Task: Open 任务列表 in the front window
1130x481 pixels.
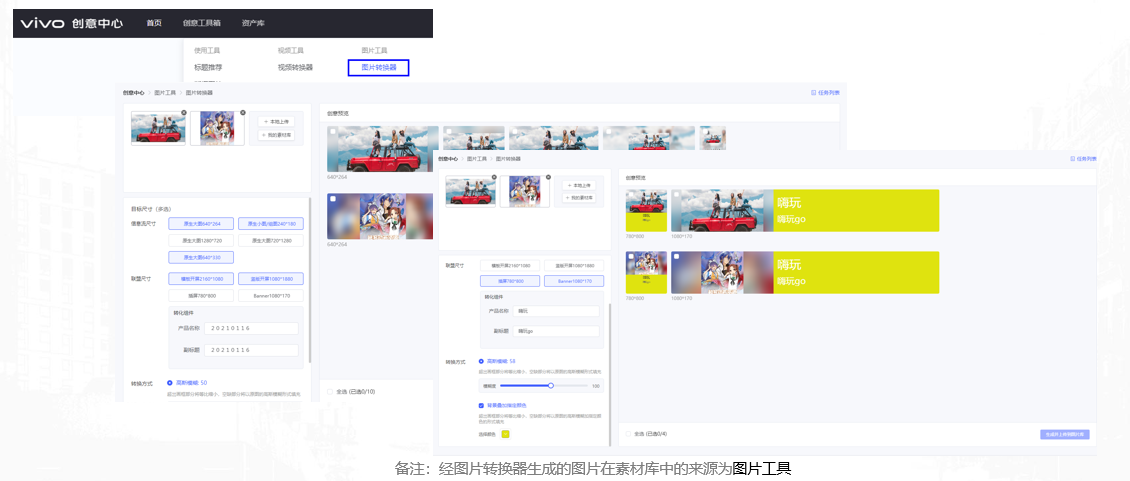Action: pyautogui.click(x=1084, y=159)
